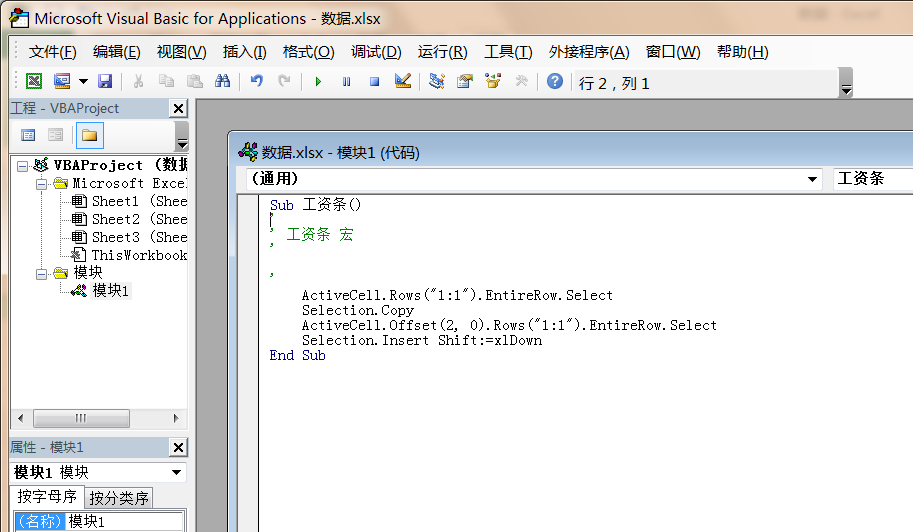Click the Cut scissors icon

coord(138,81)
